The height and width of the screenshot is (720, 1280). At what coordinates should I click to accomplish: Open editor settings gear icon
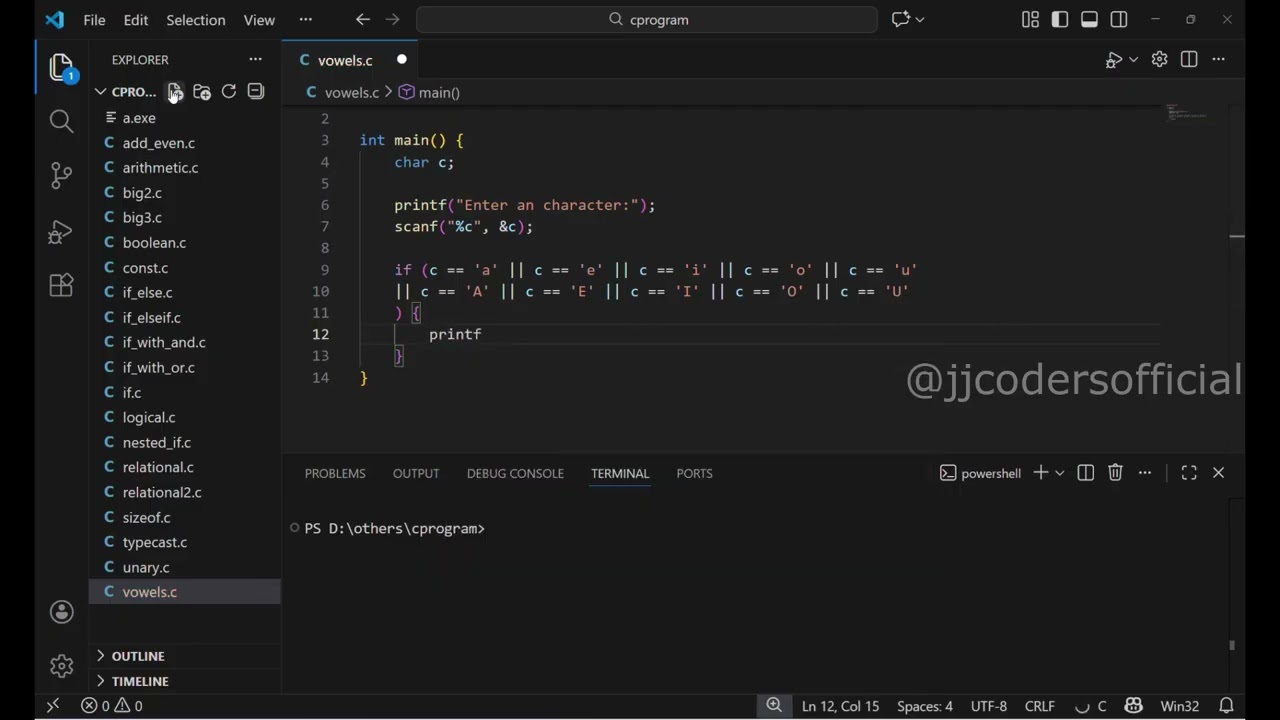click(x=1159, y=60)
